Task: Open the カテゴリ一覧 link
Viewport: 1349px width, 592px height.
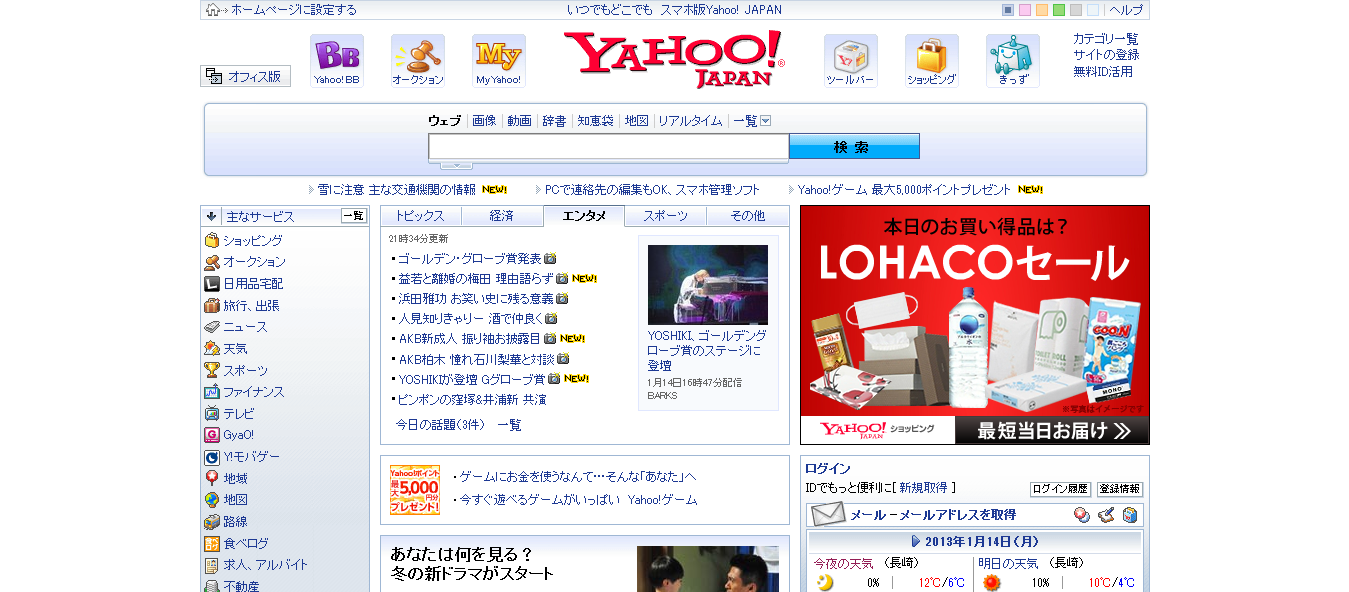Action: tap(1106, 39)
